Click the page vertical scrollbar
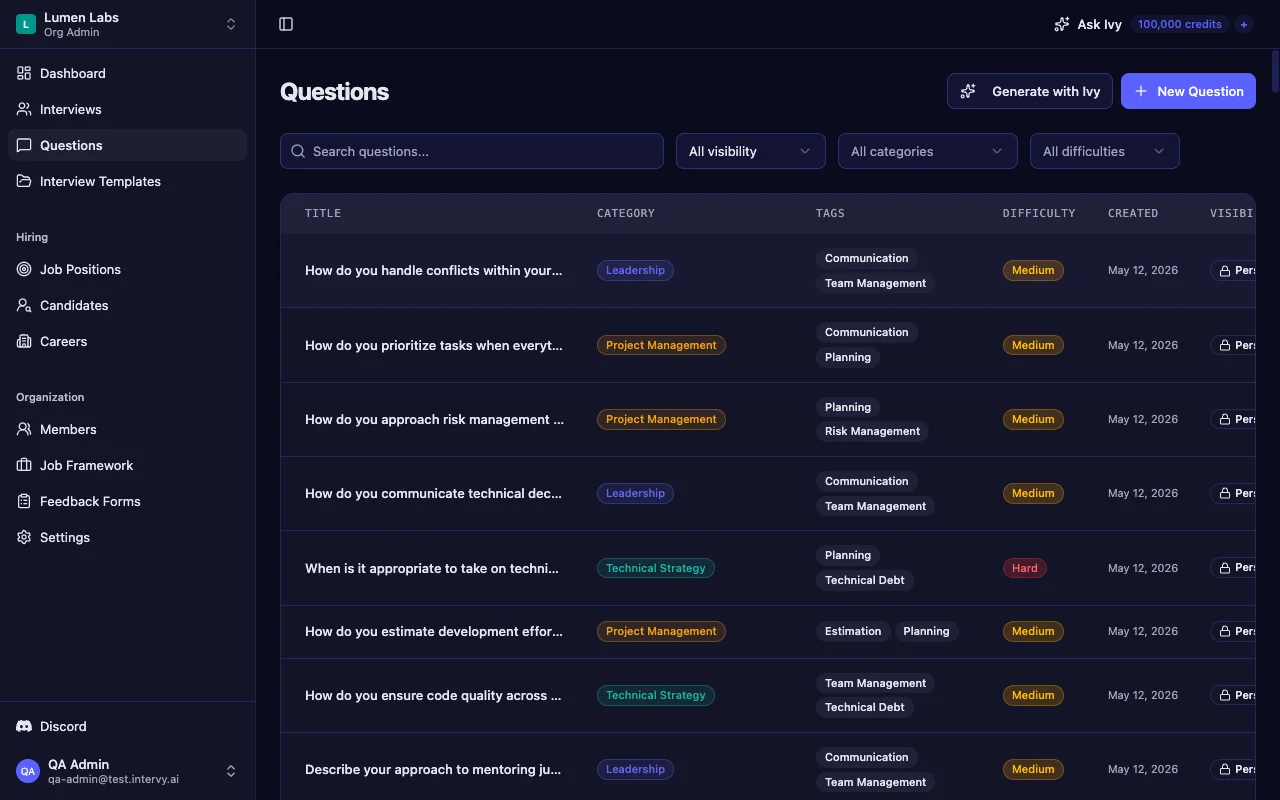The image size is (1280, 800). coord(1275,70)
